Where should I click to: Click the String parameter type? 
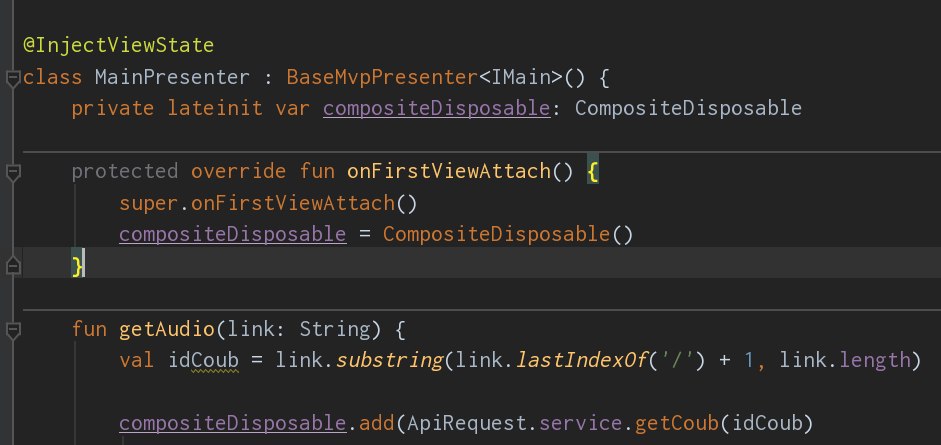[334, 329]
